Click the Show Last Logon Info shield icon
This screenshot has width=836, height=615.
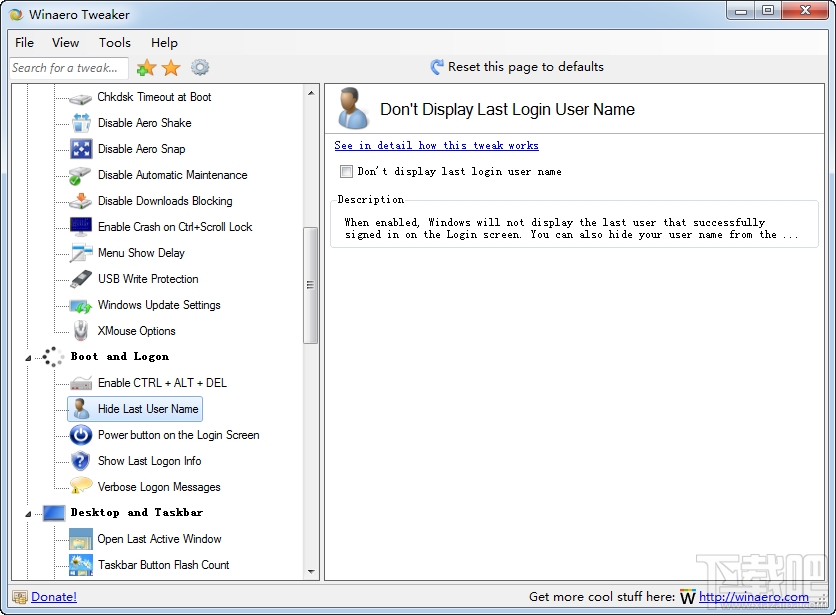(x=81, y=461)
